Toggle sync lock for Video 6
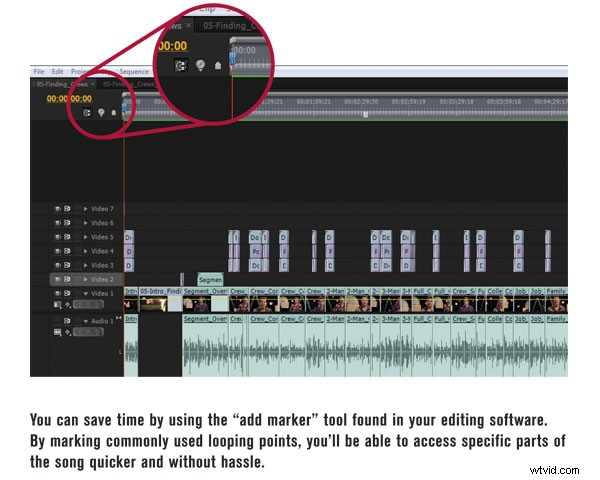The width and height of the screenshot is (600, 480). coord(67,223)
